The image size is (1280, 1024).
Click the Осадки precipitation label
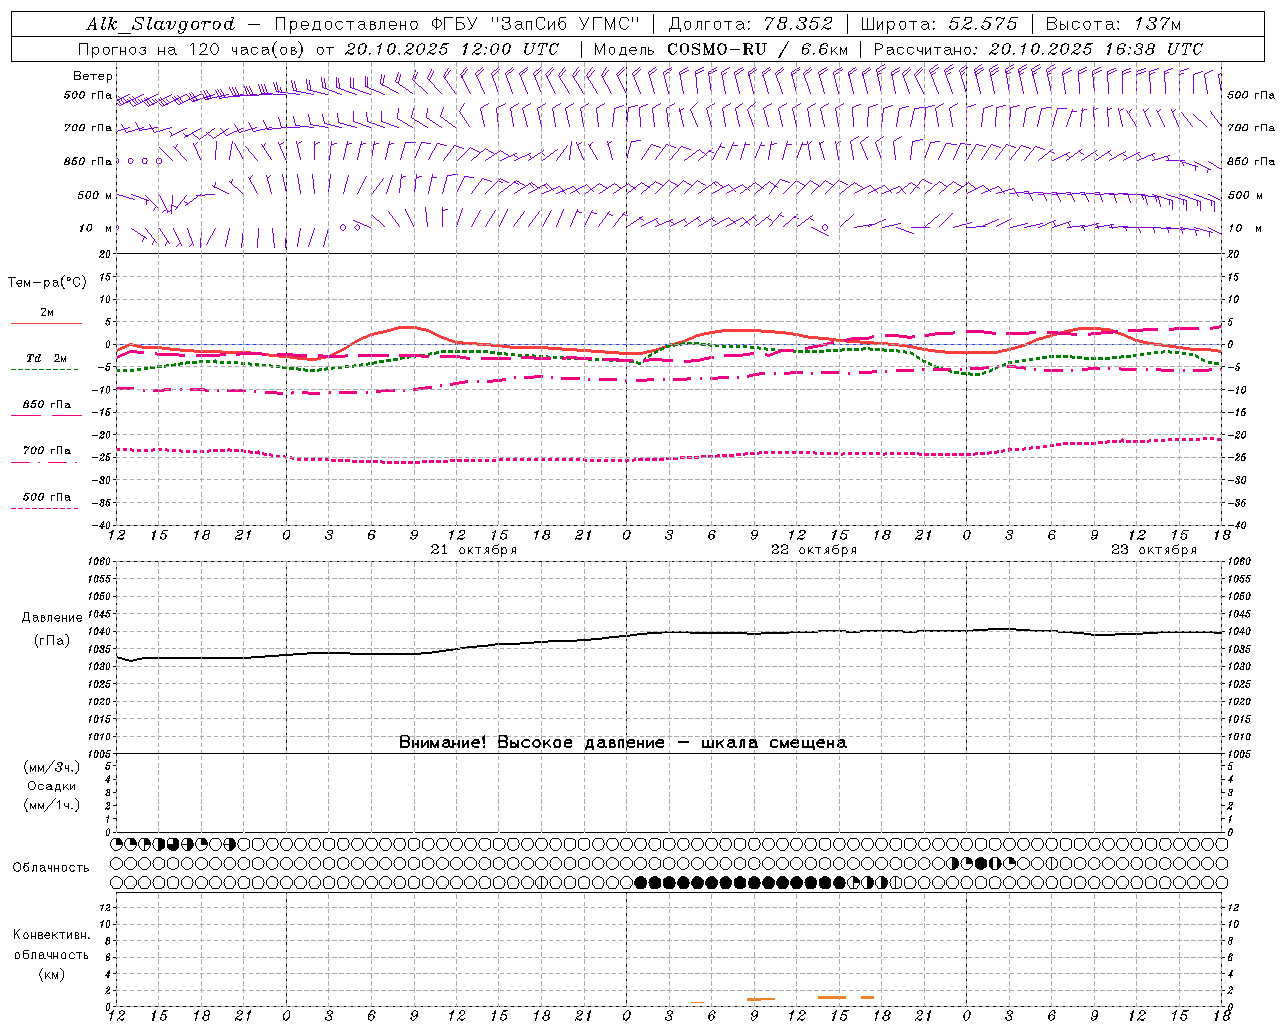(52, 787)
